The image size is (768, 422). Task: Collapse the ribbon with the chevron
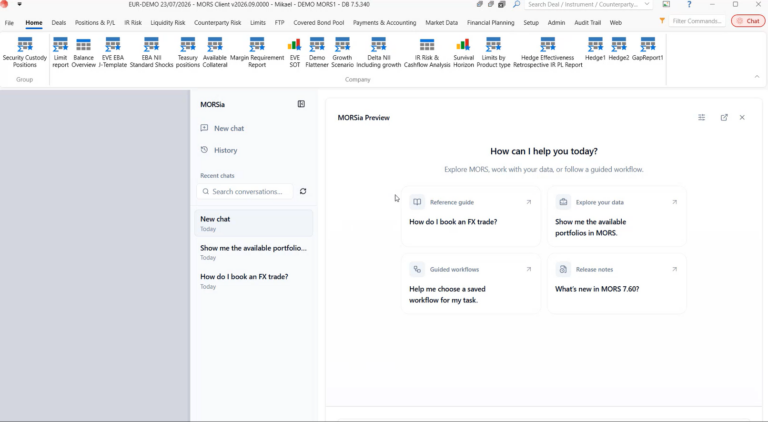[757, 77]
